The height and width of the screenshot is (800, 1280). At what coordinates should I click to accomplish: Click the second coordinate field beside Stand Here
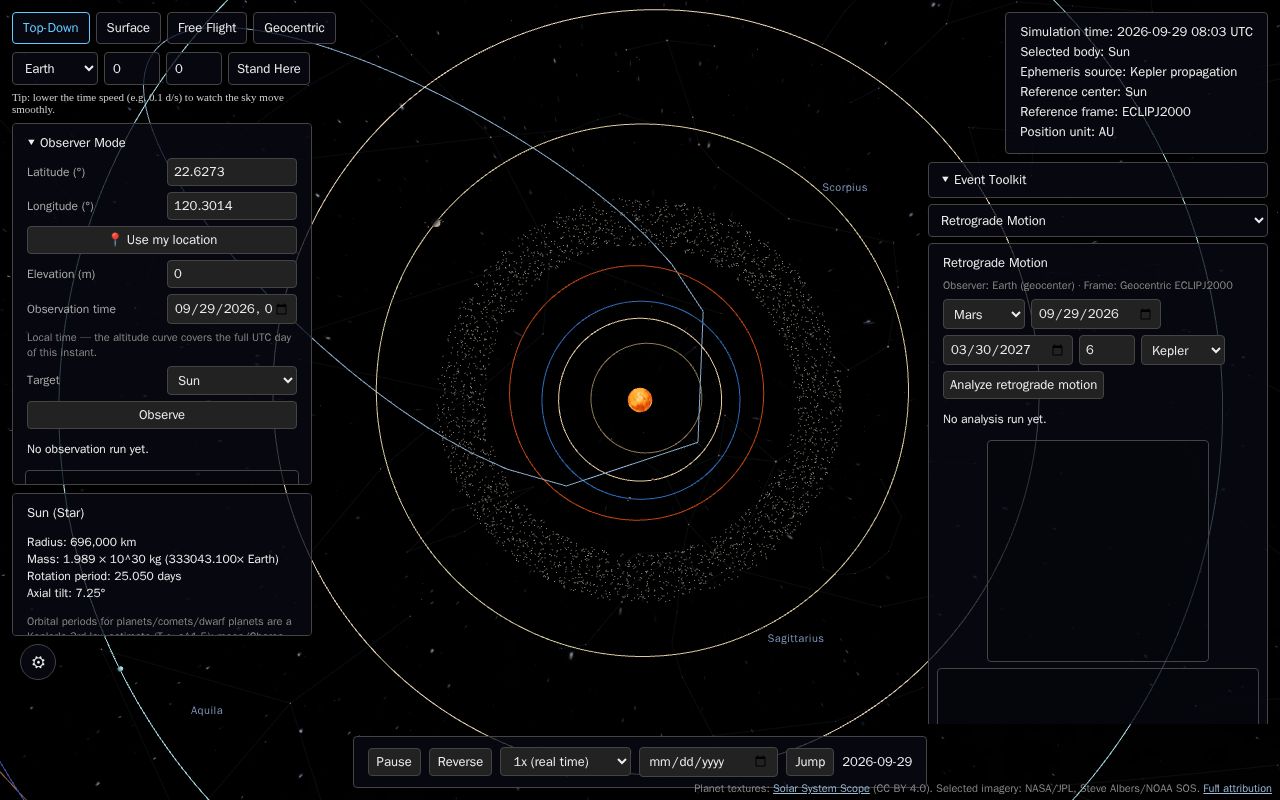[x=193, y=69]
